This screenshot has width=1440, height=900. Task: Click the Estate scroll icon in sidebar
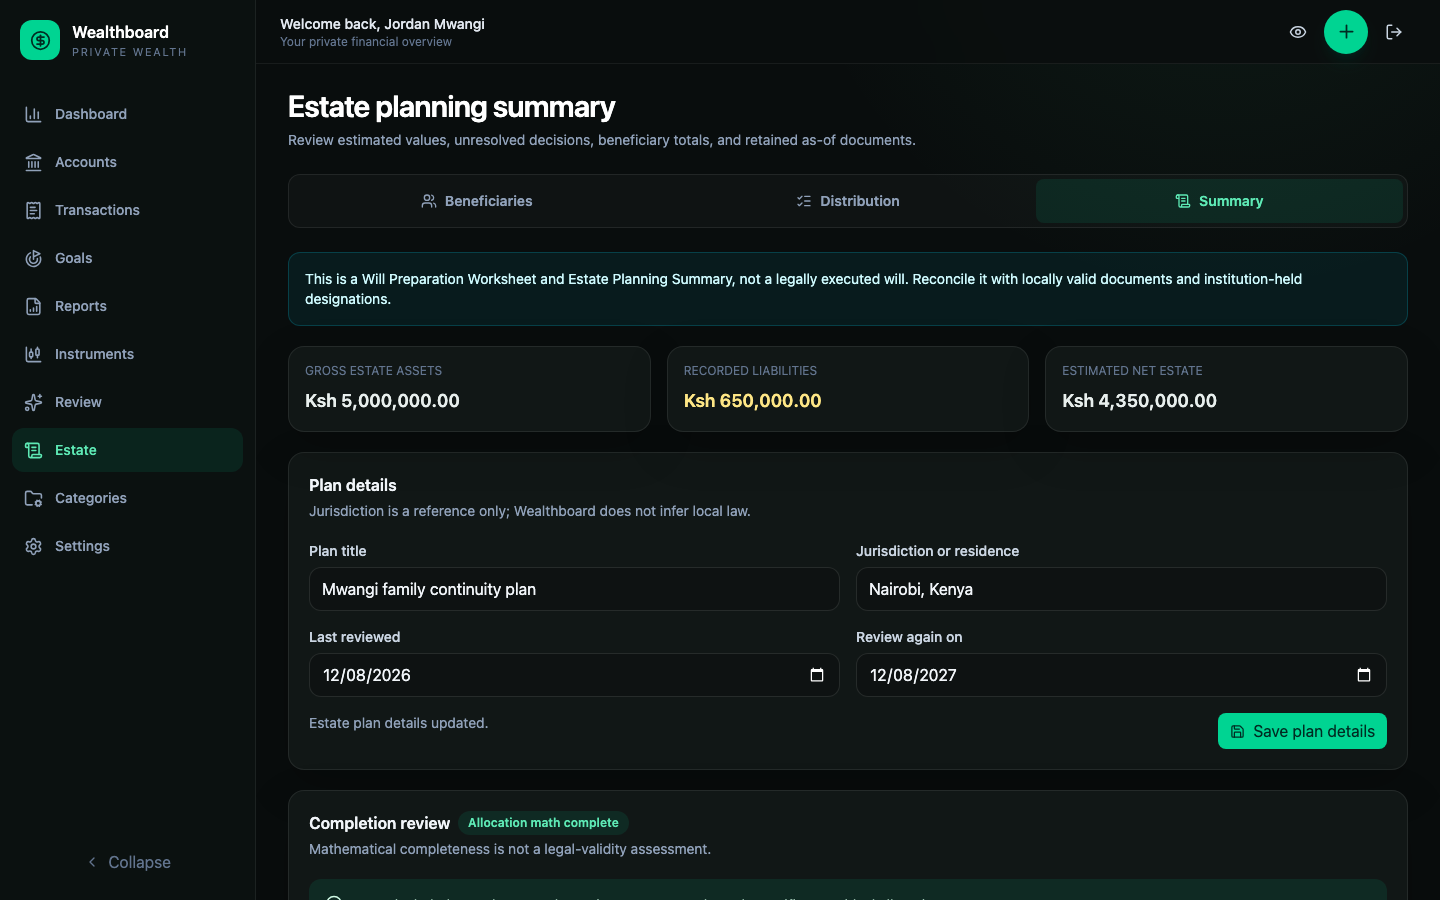point(33,450)
